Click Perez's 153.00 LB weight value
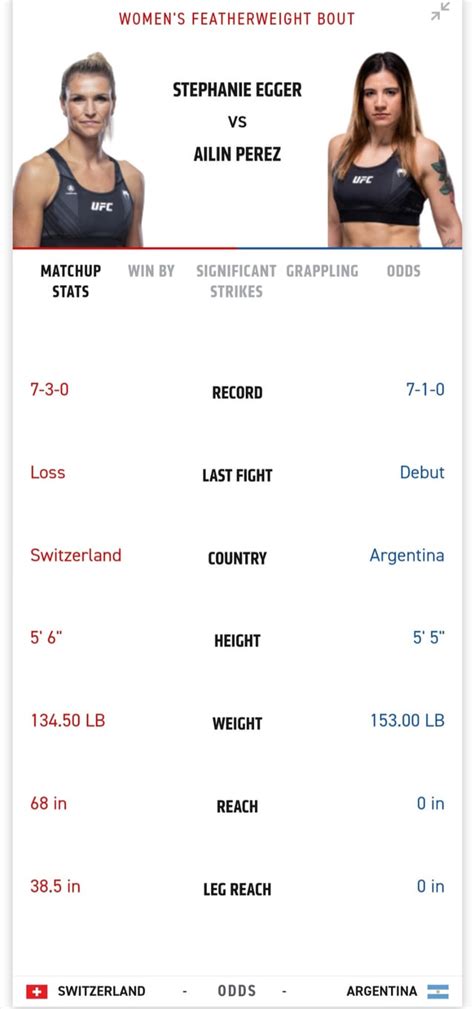This screenshot has height=1009, width=474. tap(407, 720)
